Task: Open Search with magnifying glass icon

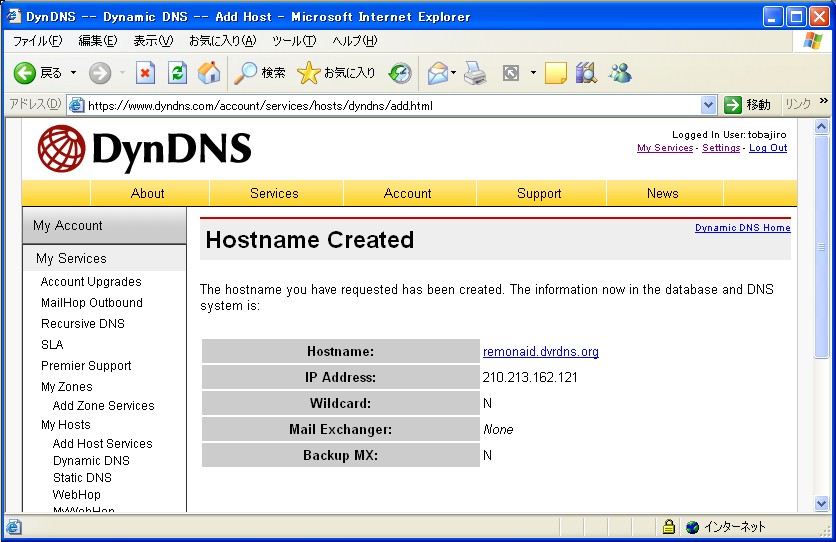Action: (245, 73)
